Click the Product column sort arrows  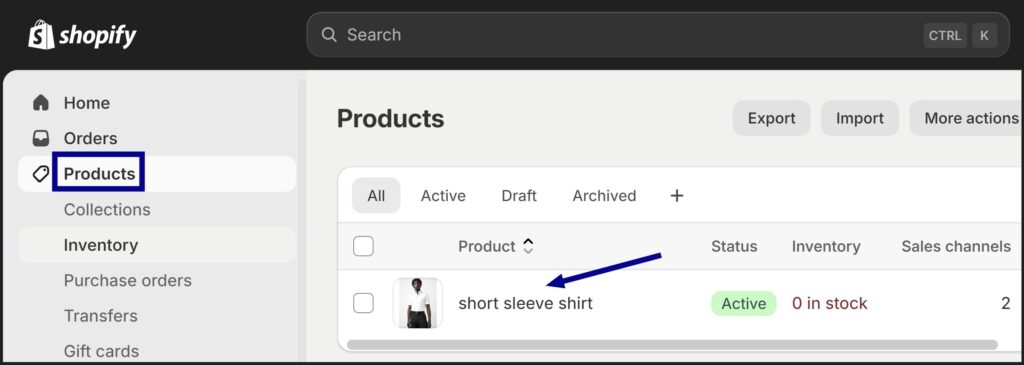pos(528,246)
